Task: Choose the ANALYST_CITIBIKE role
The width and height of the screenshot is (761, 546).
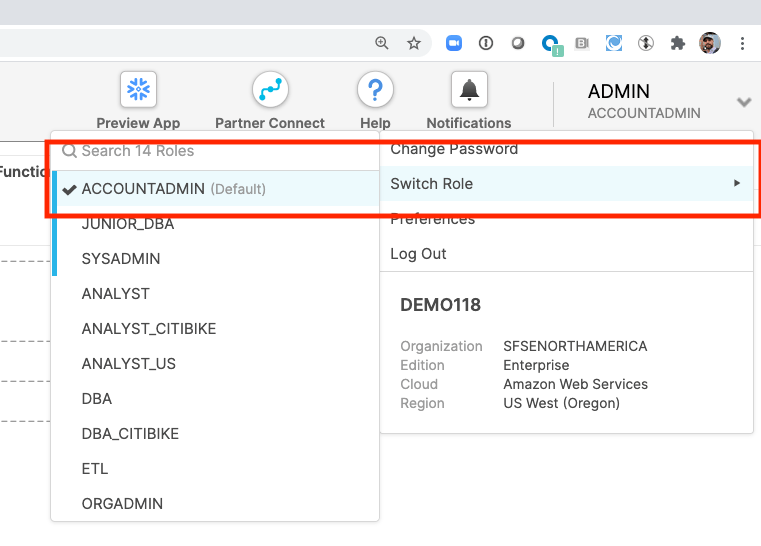Action: point(149,329)
